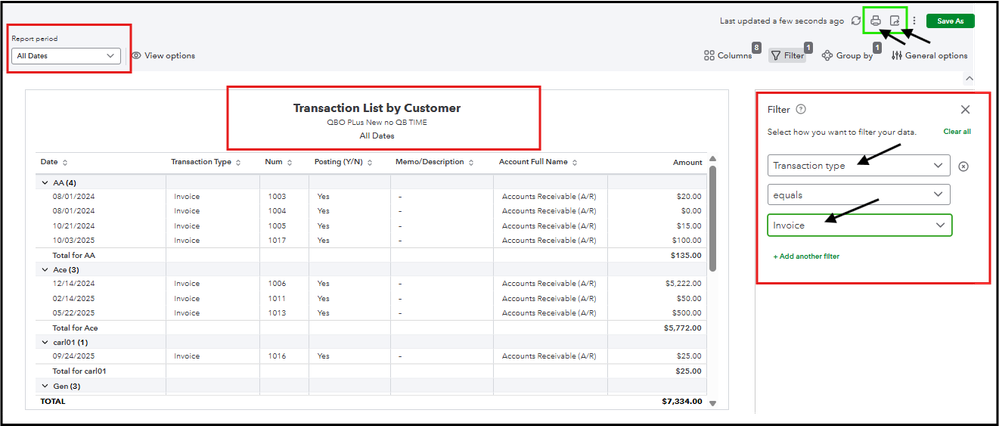Open the three-dot more options menu

[x=914, y=20]
